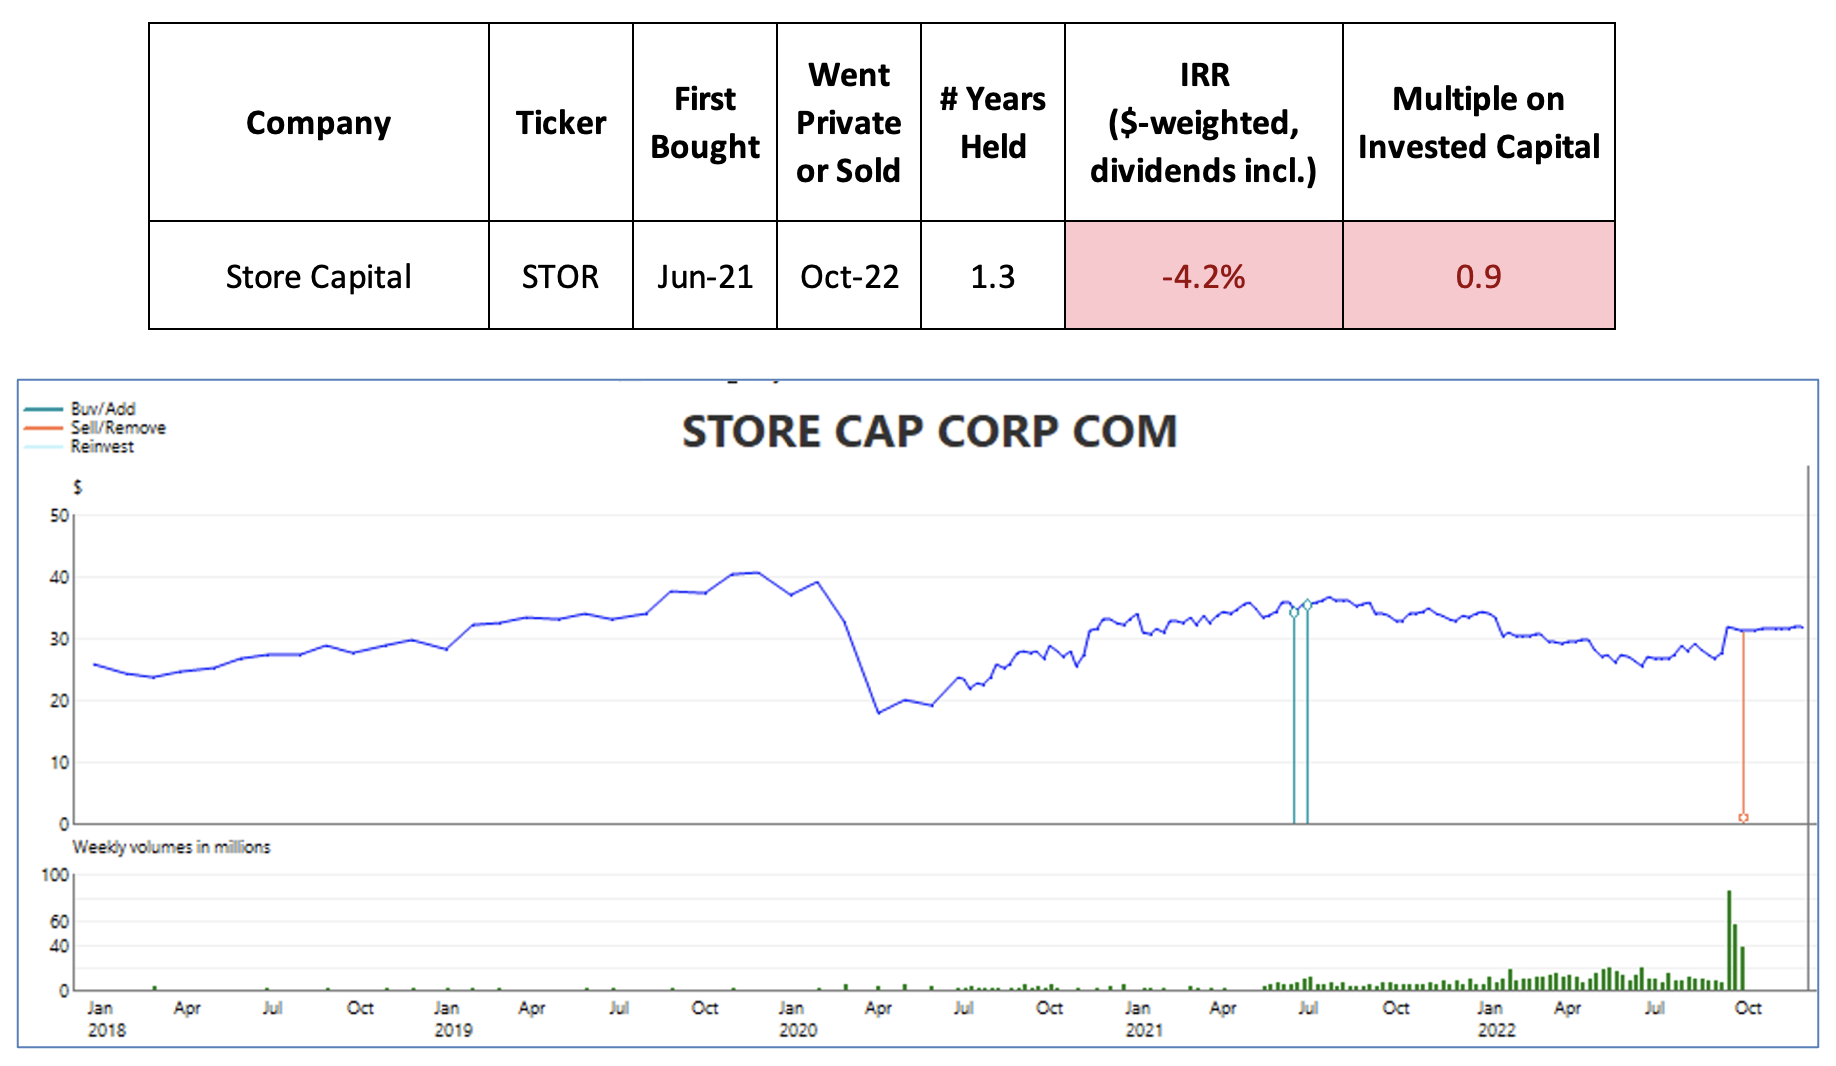Click the red Sell marker at chart bottom

(x=1743, y=818)
